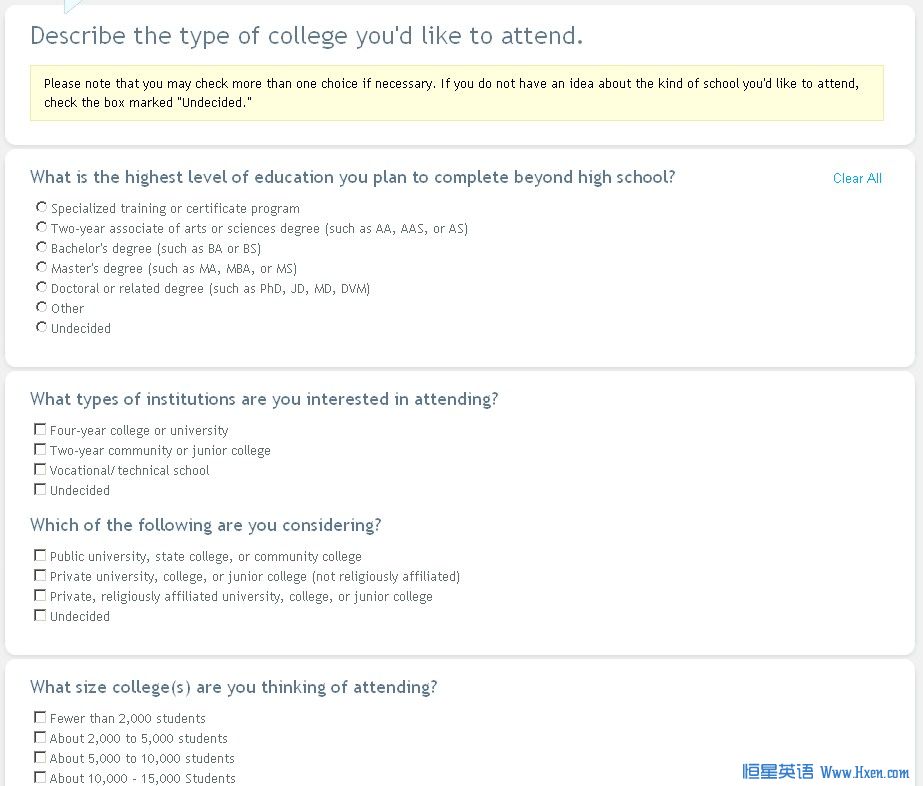Choose the Other education level radio
The width and height of the screenshot is (923, 786).
click(x=41, y=307)
